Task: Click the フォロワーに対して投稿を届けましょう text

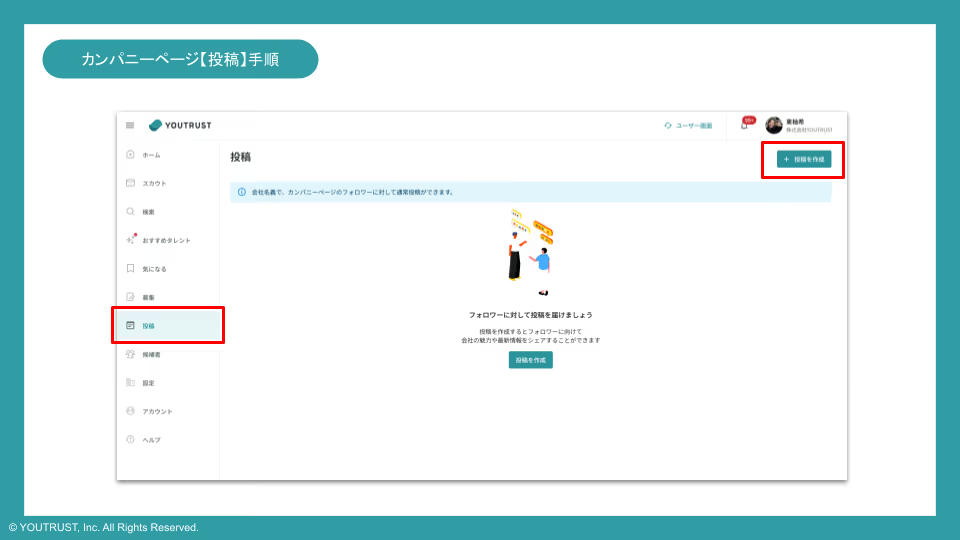Action: pyautogui.click(x=530, y=315)
